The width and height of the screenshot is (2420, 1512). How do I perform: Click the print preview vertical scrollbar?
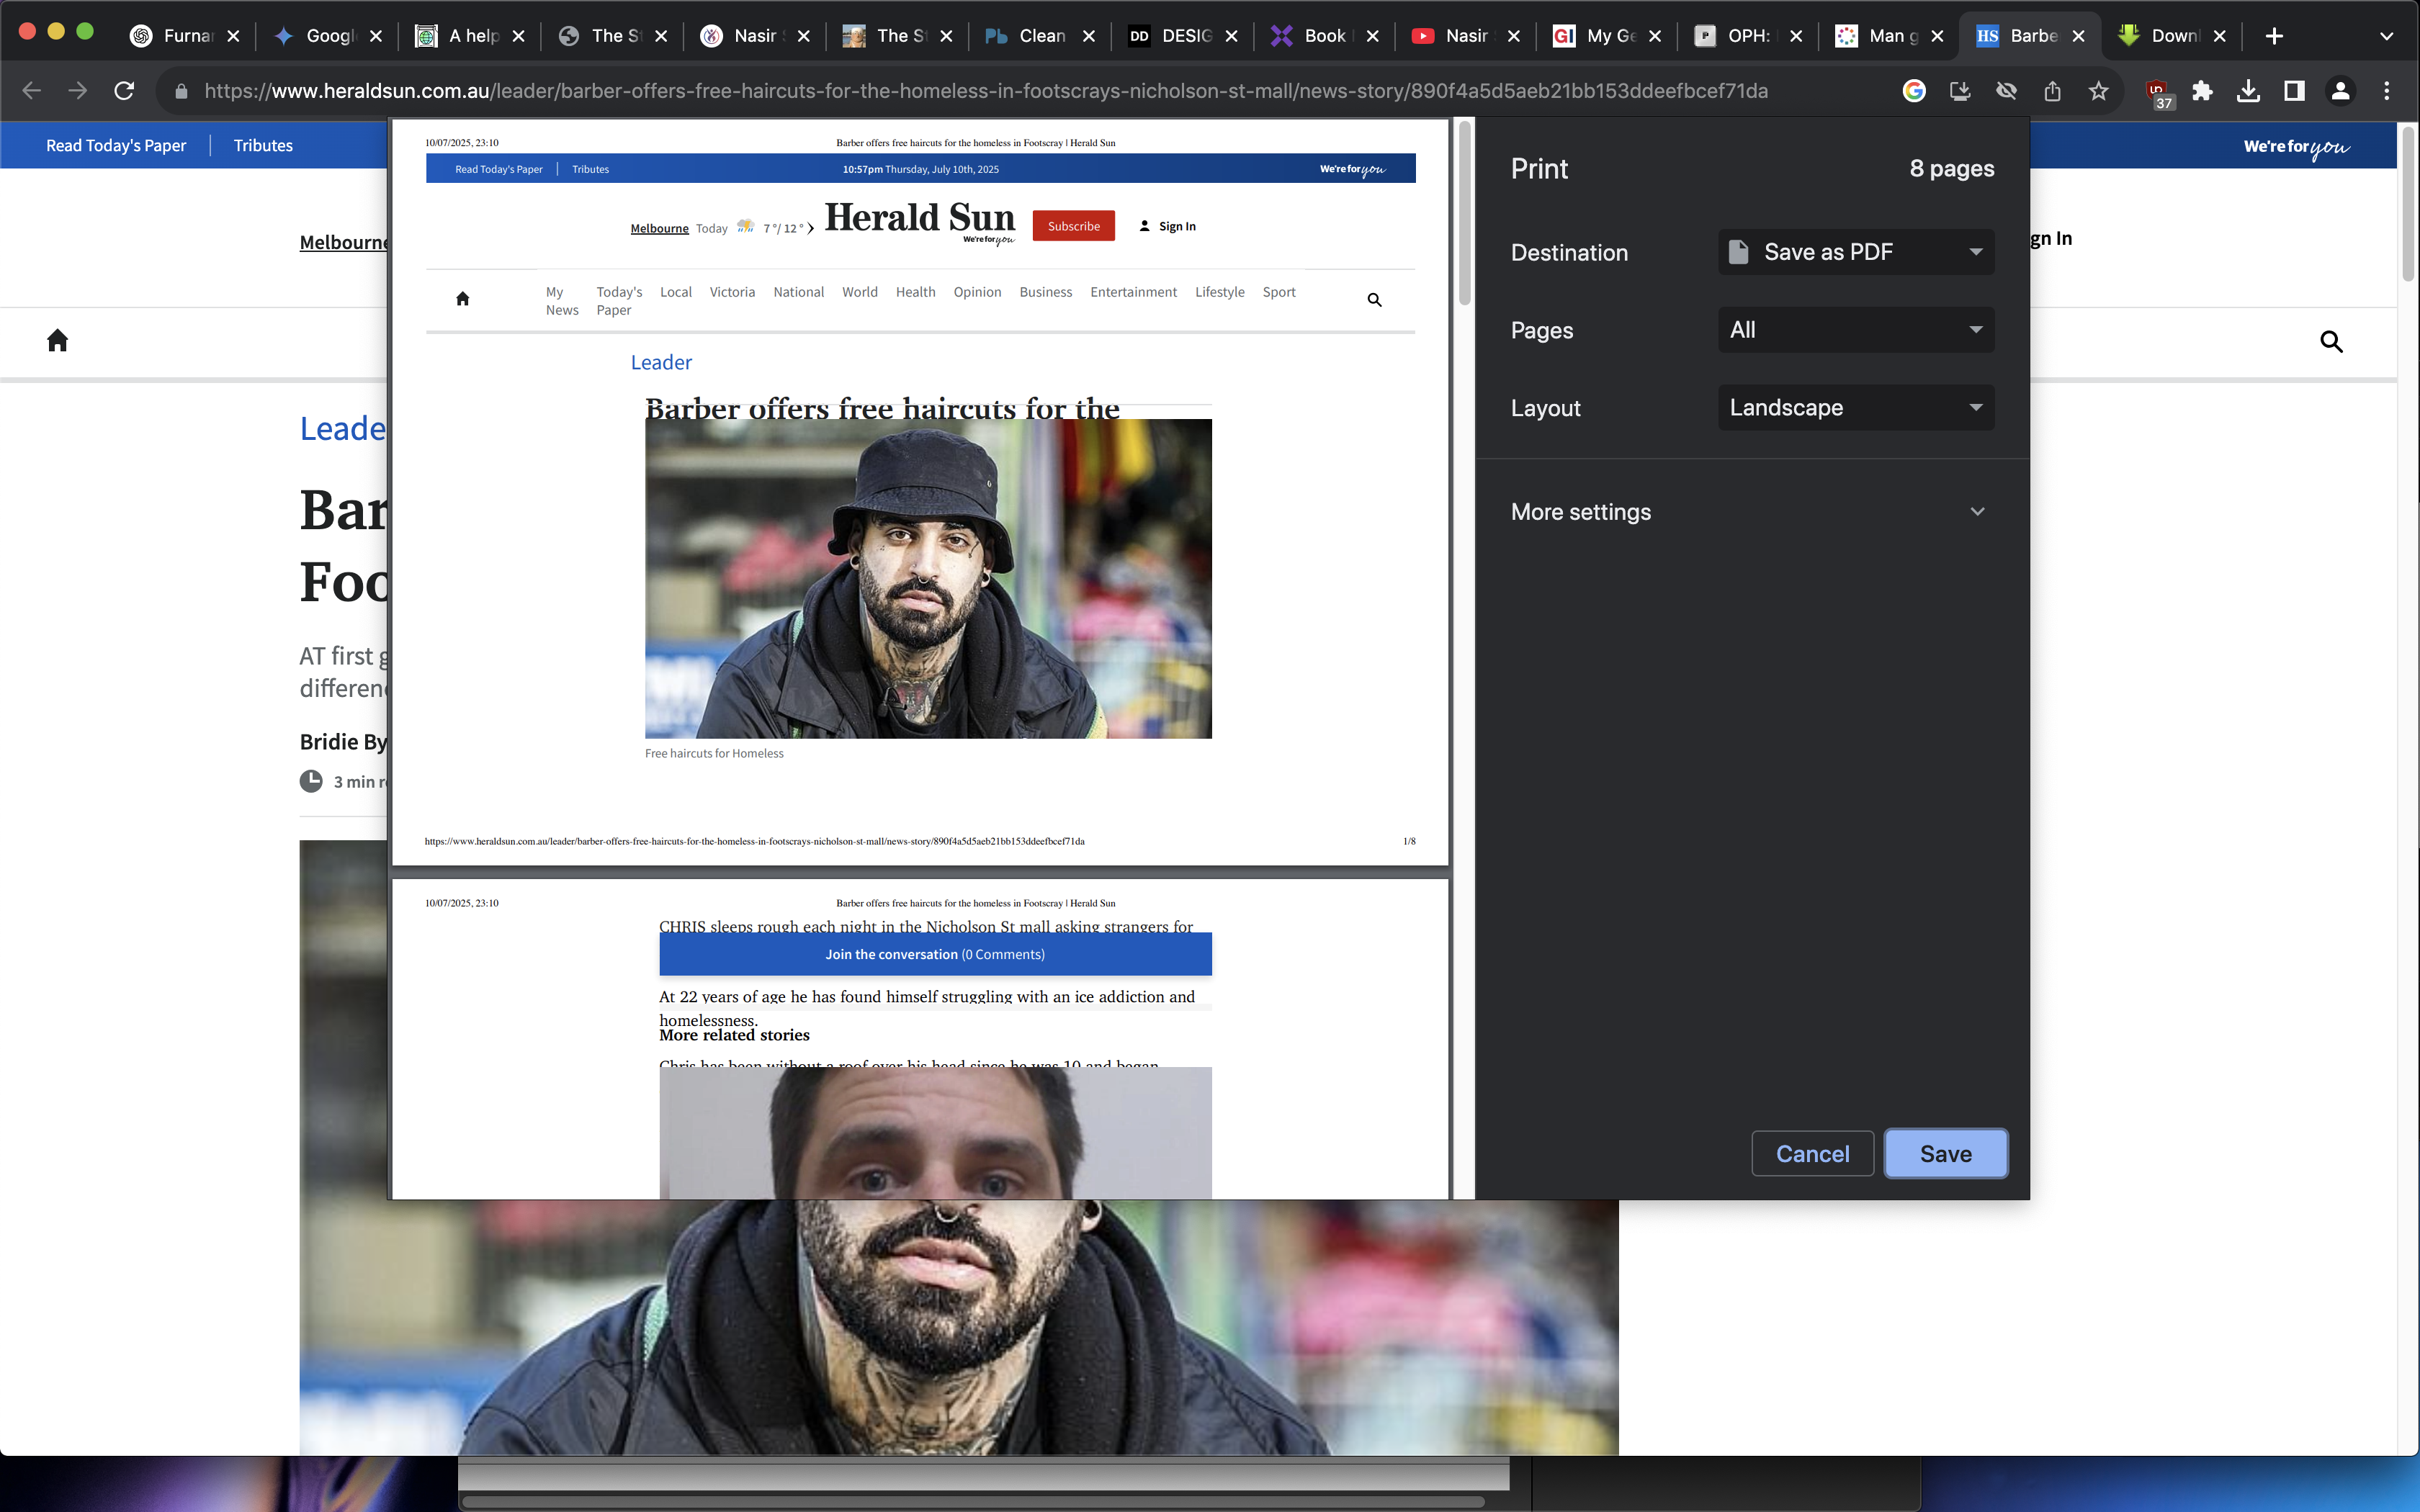(1464, 212)
